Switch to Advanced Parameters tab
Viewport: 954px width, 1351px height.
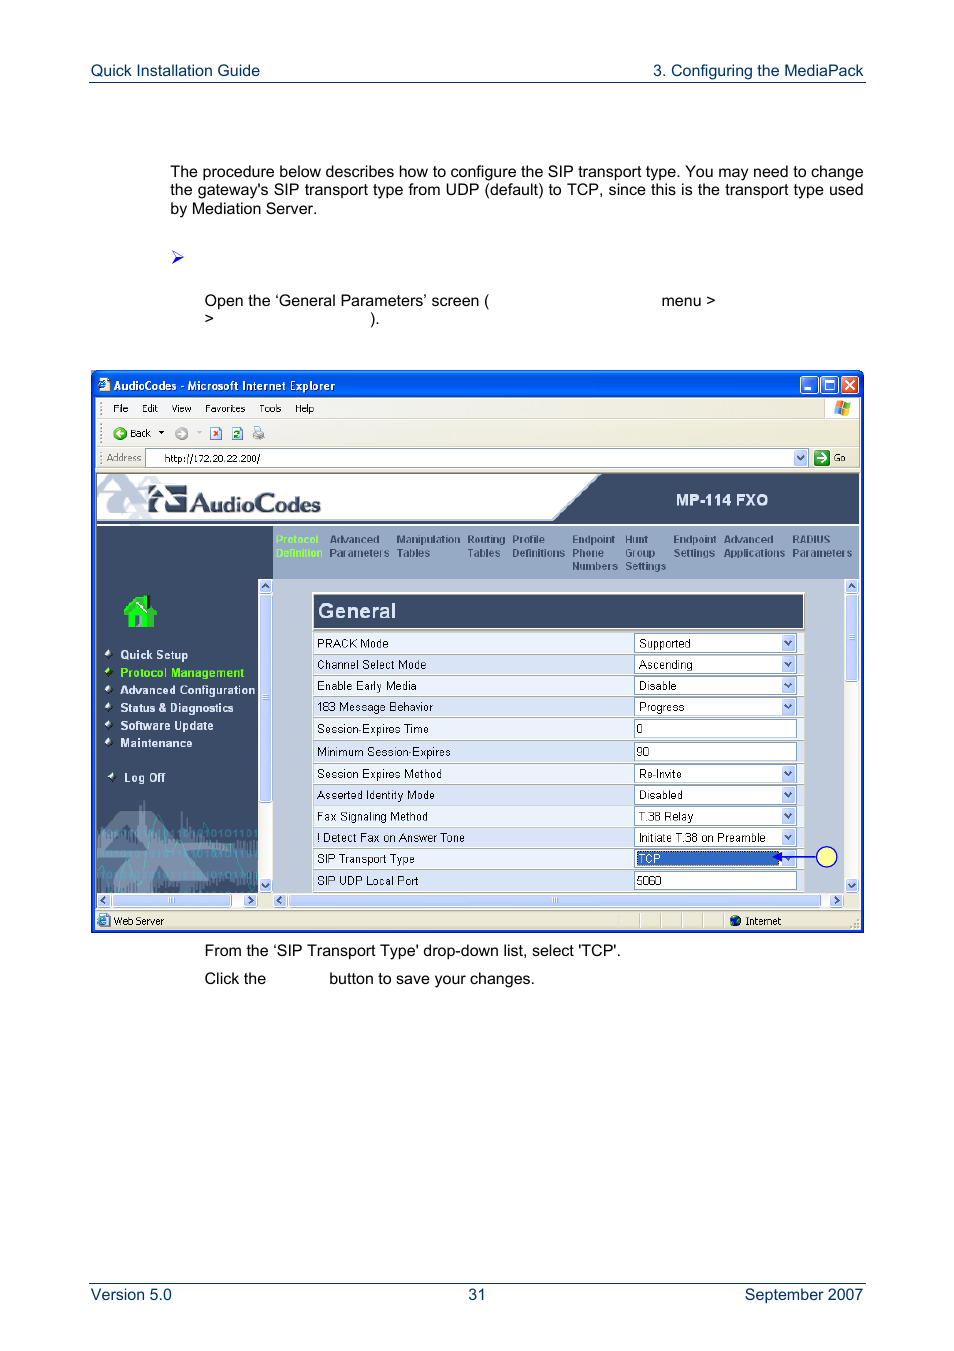tap(359, 546)
